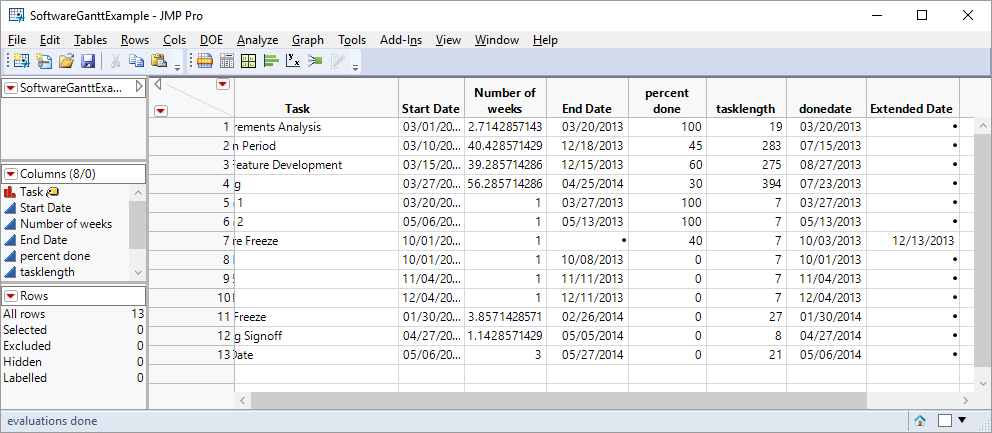Click the columns list scroll down arrow
This screenshot has height=433, width=992.
point(137,273)
